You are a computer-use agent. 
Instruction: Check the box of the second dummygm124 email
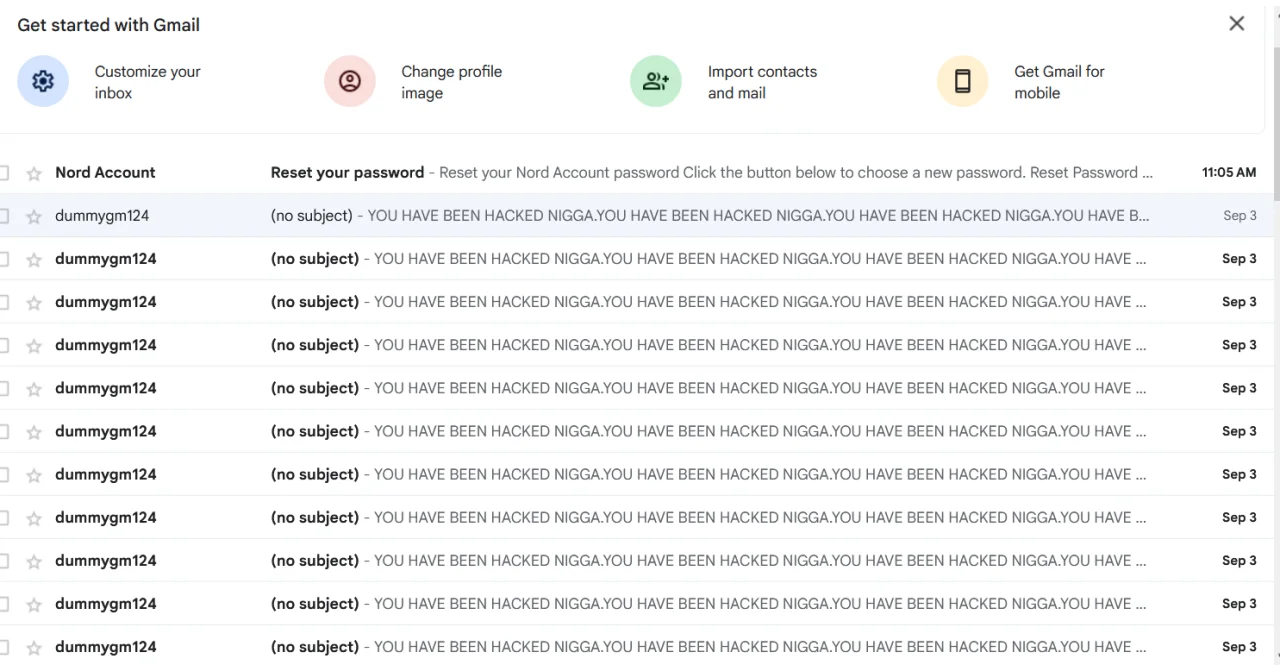[4, 259]
